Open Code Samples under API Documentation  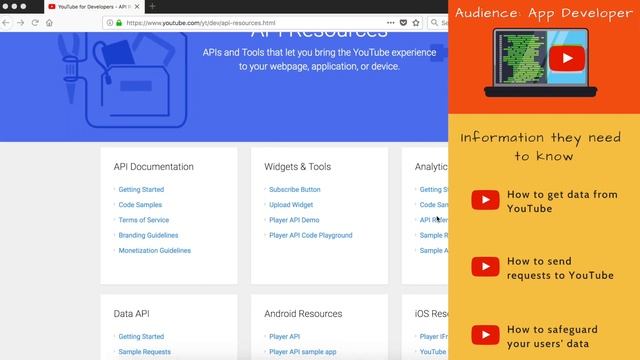[x=140, y=204]
